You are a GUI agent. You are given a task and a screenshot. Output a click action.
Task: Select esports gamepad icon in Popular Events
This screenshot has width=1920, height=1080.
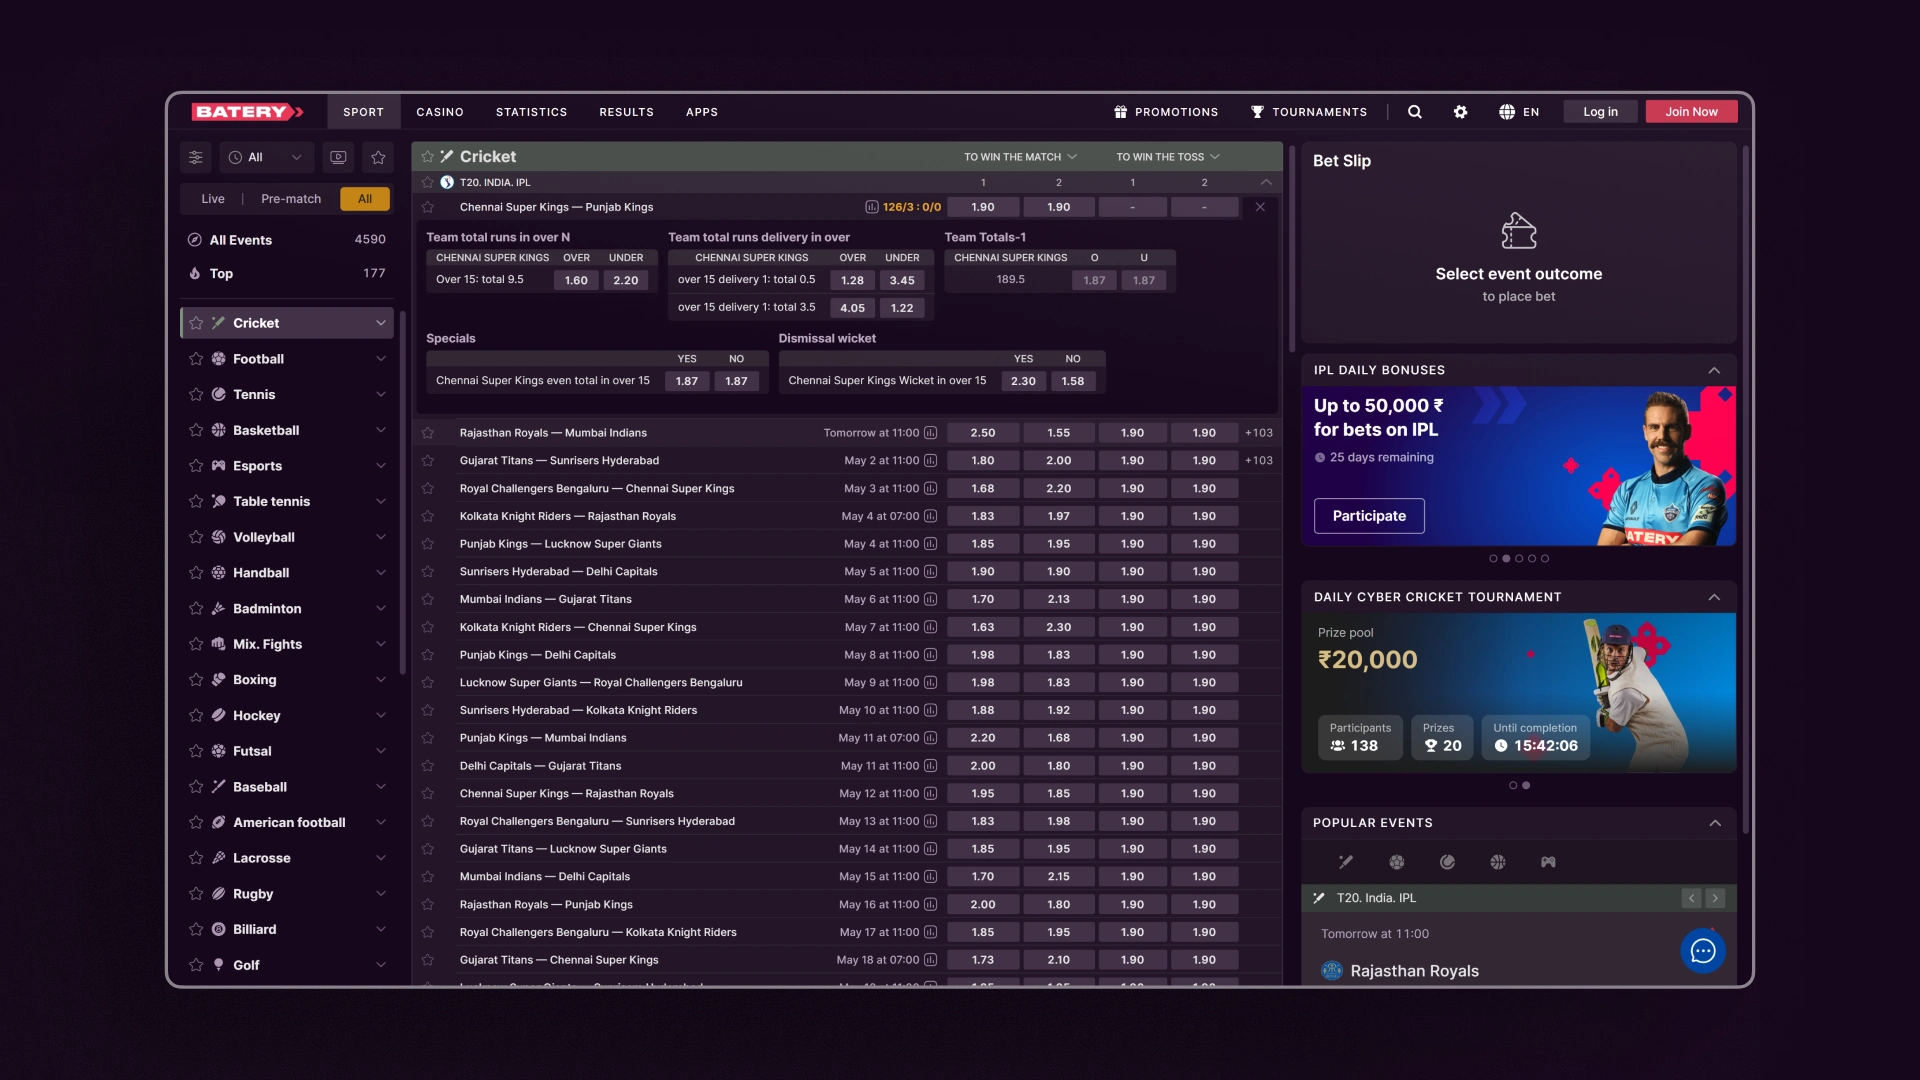pos(1548,862)
